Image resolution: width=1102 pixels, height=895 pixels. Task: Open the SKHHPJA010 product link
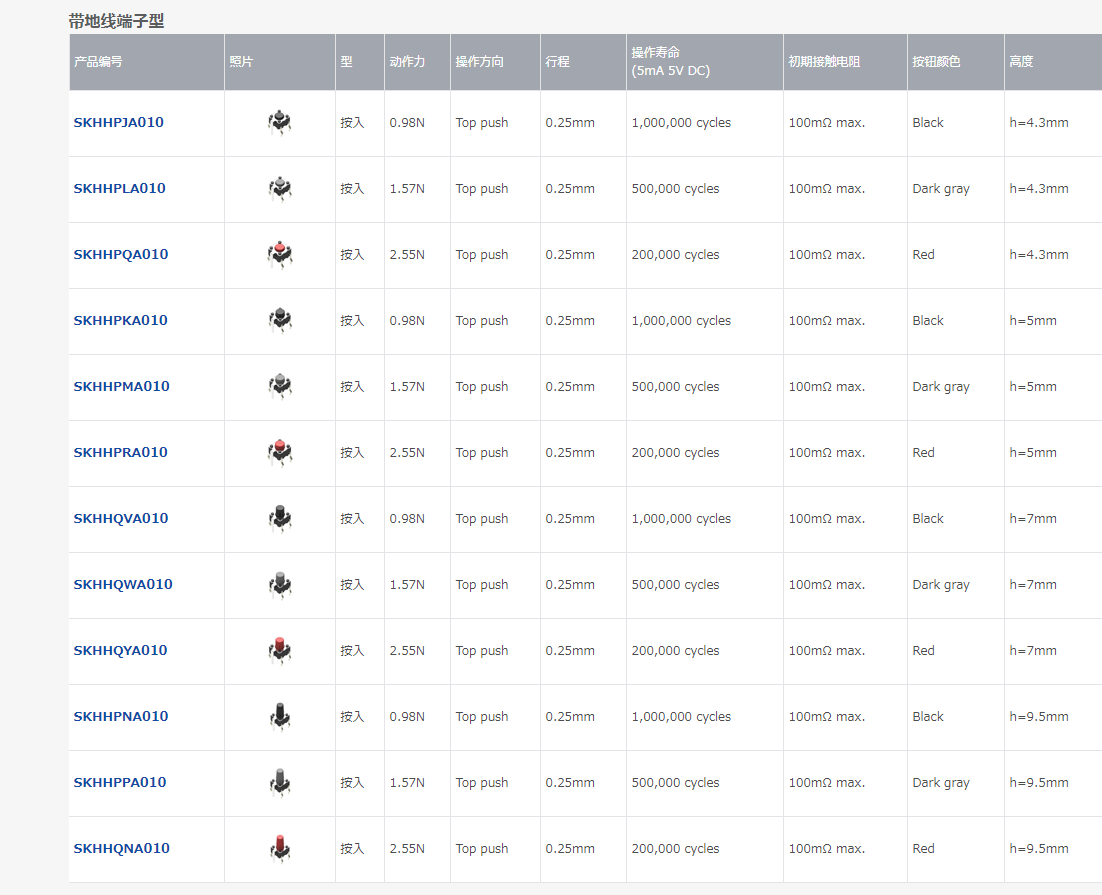[118, 123]
